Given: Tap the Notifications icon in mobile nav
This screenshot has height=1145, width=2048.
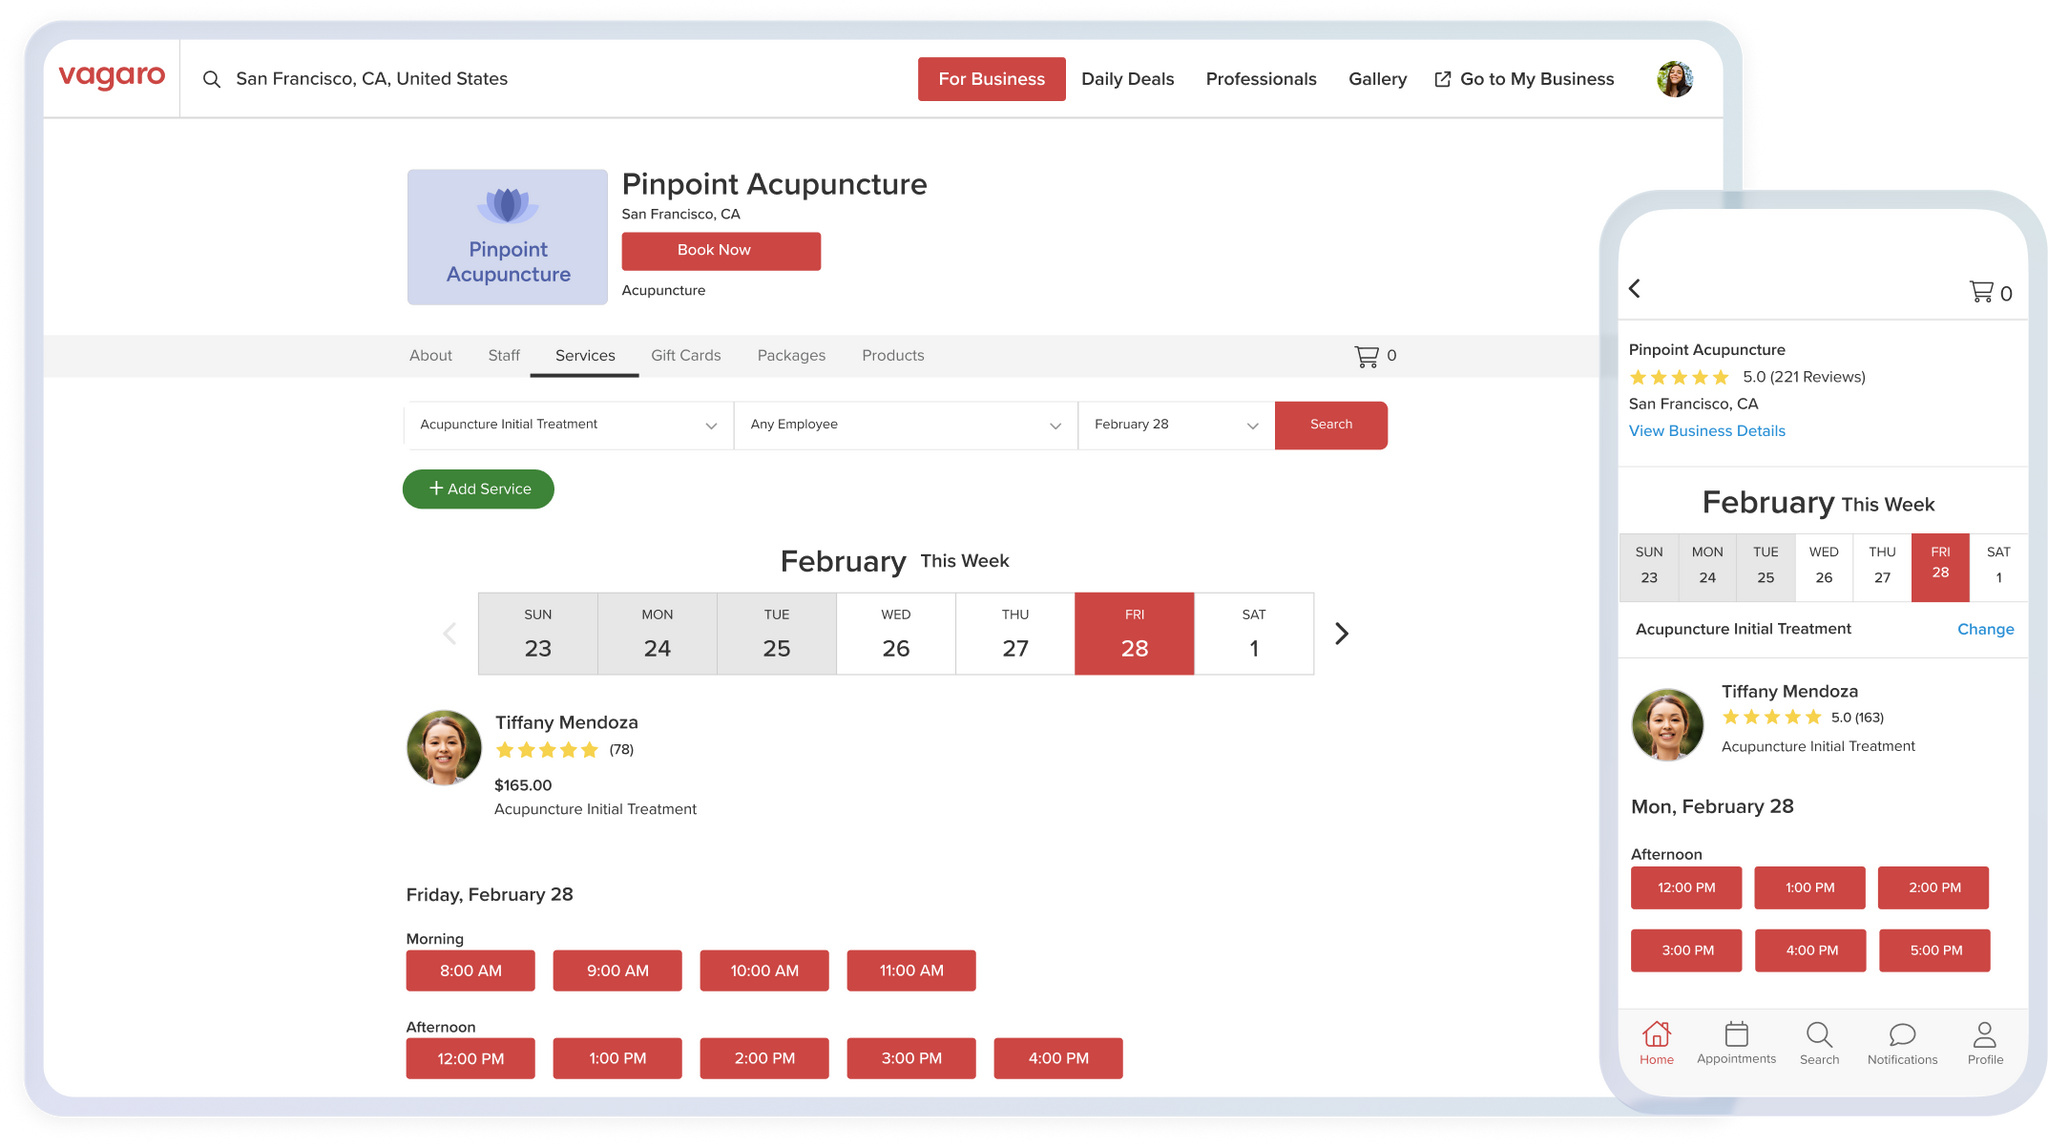Looking at the screenshot, I should tap(1902, 1043).
